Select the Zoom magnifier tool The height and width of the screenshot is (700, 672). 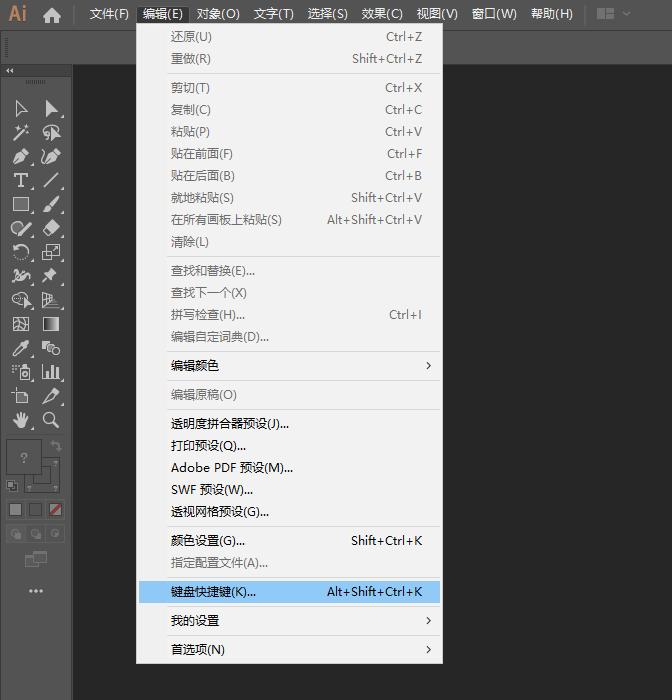click(x=51, y=420)
